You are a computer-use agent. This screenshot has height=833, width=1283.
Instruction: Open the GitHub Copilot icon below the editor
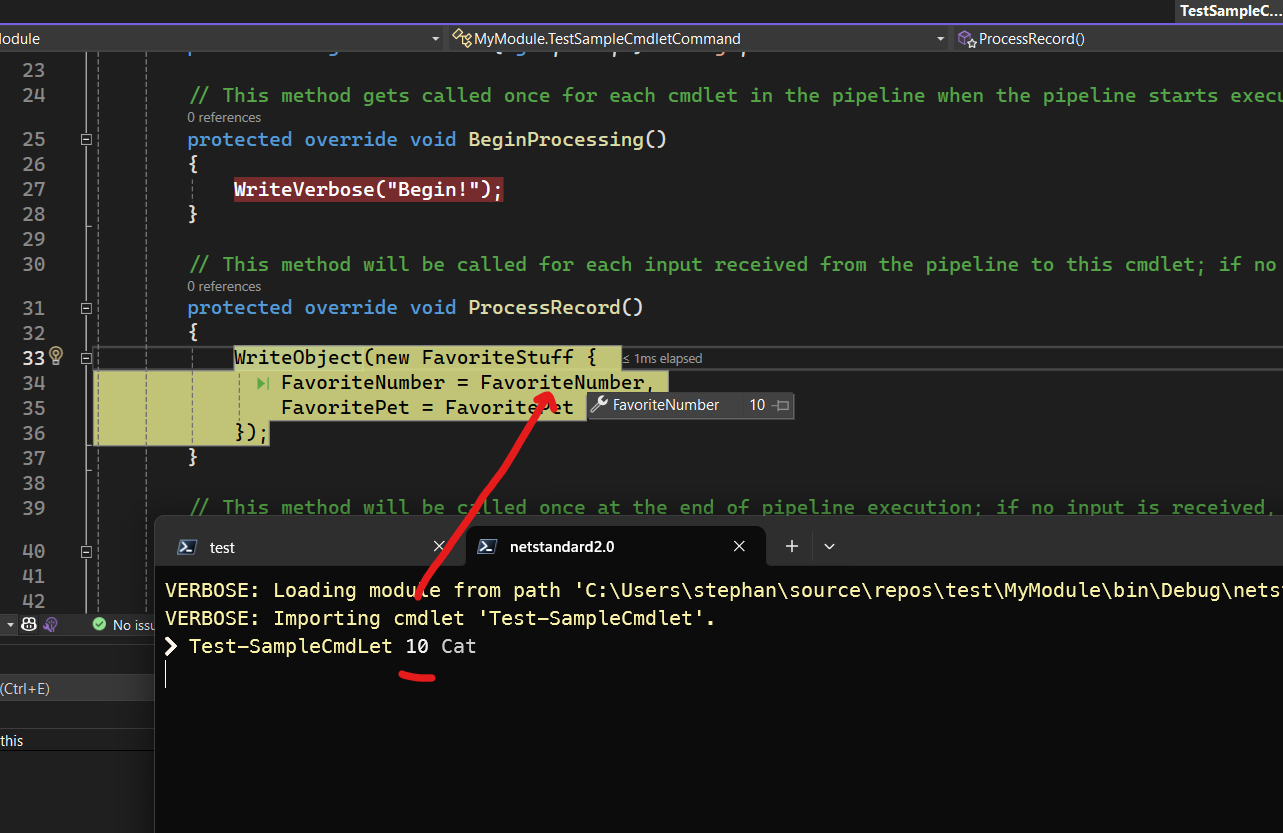click(x=29, y=624)
